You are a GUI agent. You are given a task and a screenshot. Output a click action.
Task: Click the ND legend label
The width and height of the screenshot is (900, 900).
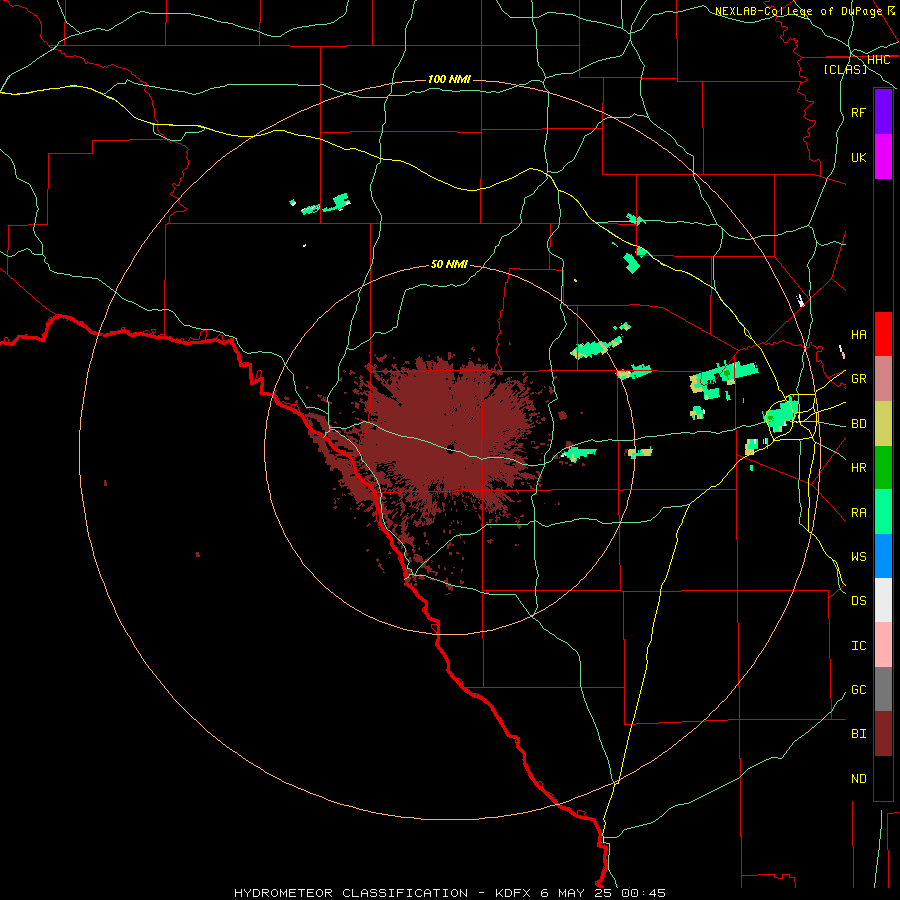[859, 779]
